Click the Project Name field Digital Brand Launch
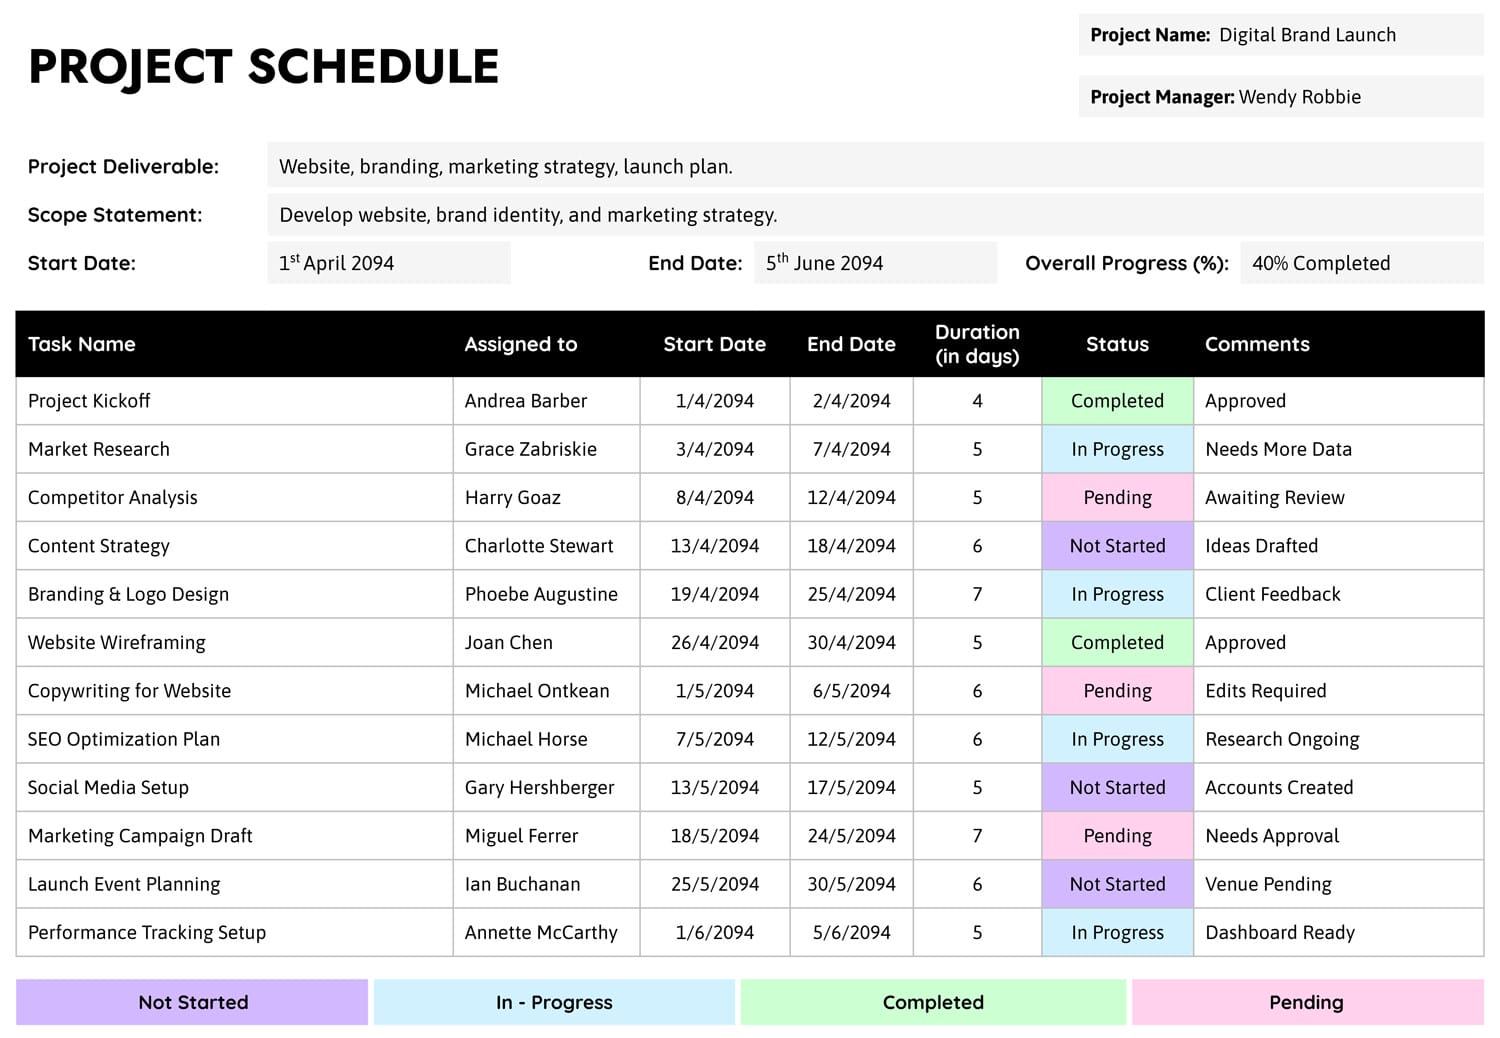The image size is (1500, 1038). [x=1306, y=35]
